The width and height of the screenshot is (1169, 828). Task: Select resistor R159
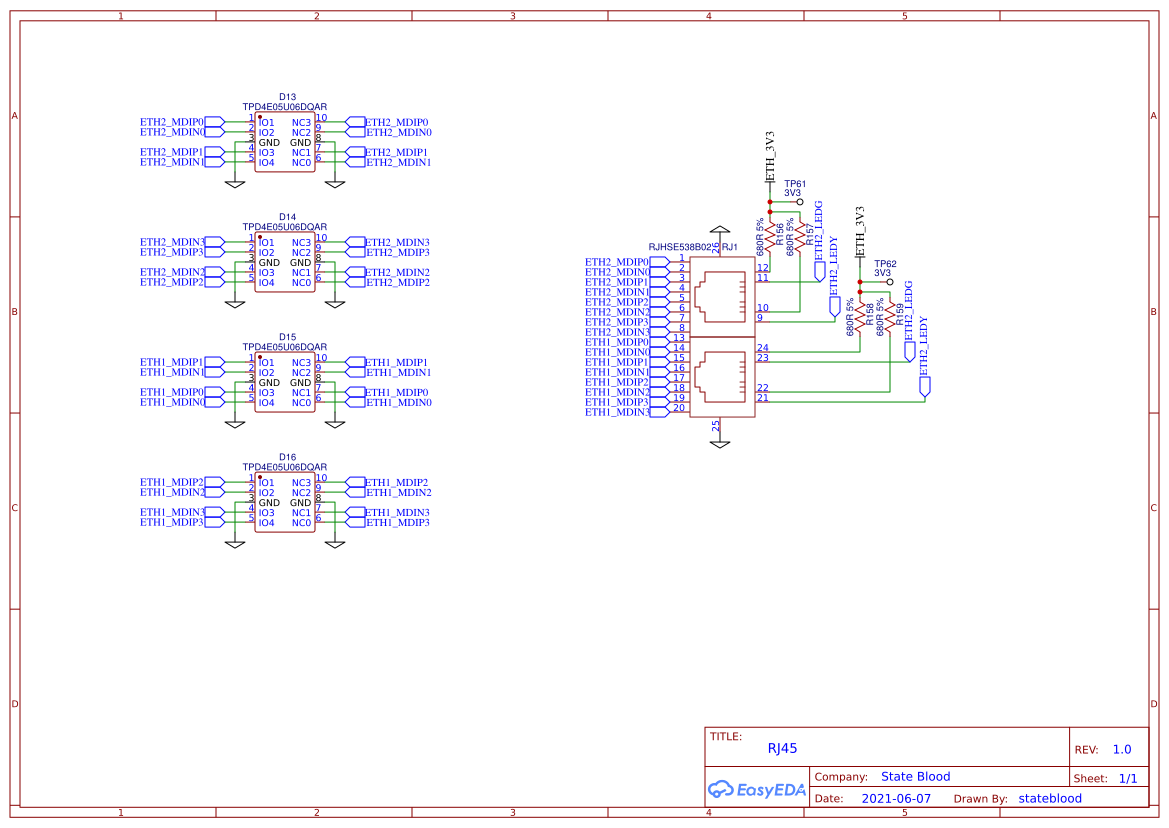889,319
